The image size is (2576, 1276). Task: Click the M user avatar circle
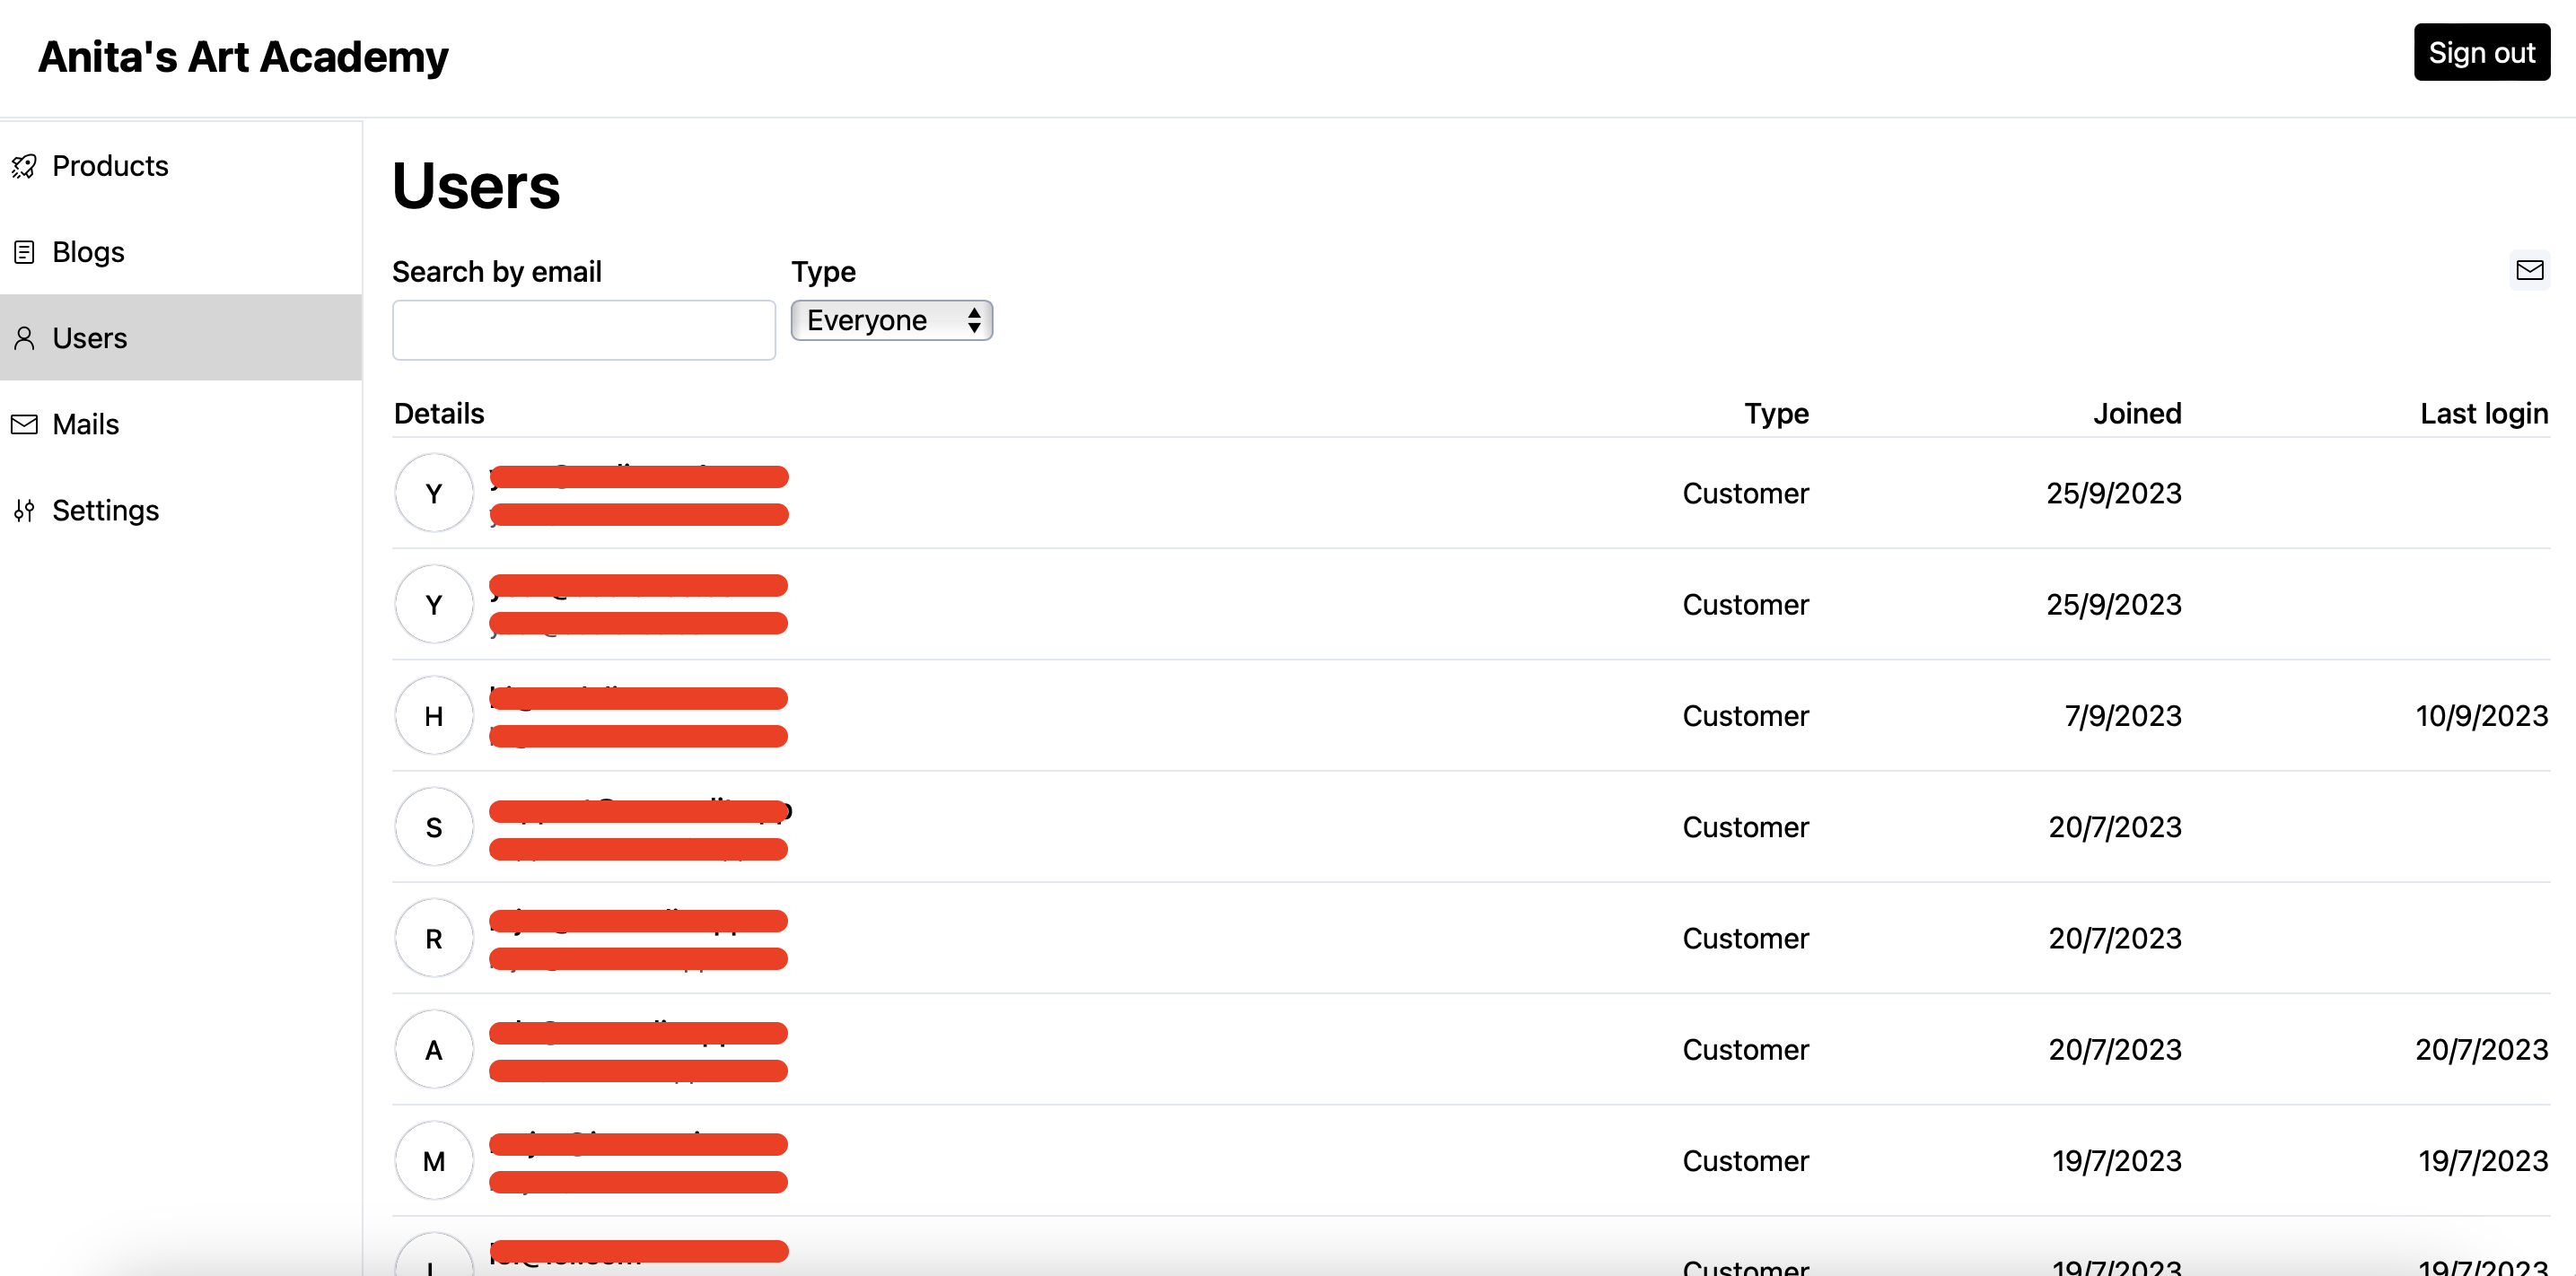[x=433, y=1161]
